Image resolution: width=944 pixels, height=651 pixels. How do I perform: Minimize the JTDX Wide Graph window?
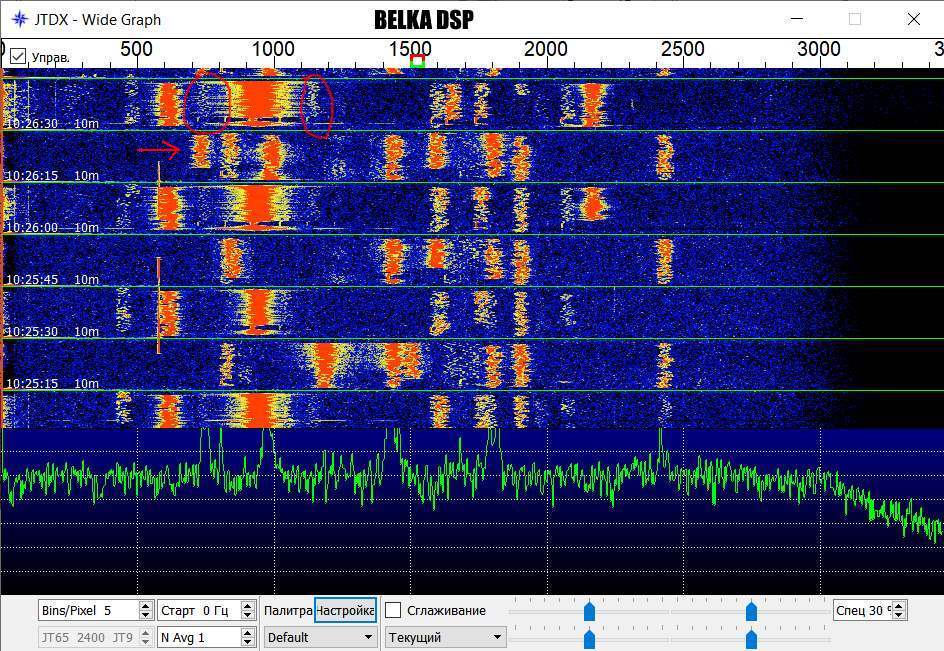[796, 19]
